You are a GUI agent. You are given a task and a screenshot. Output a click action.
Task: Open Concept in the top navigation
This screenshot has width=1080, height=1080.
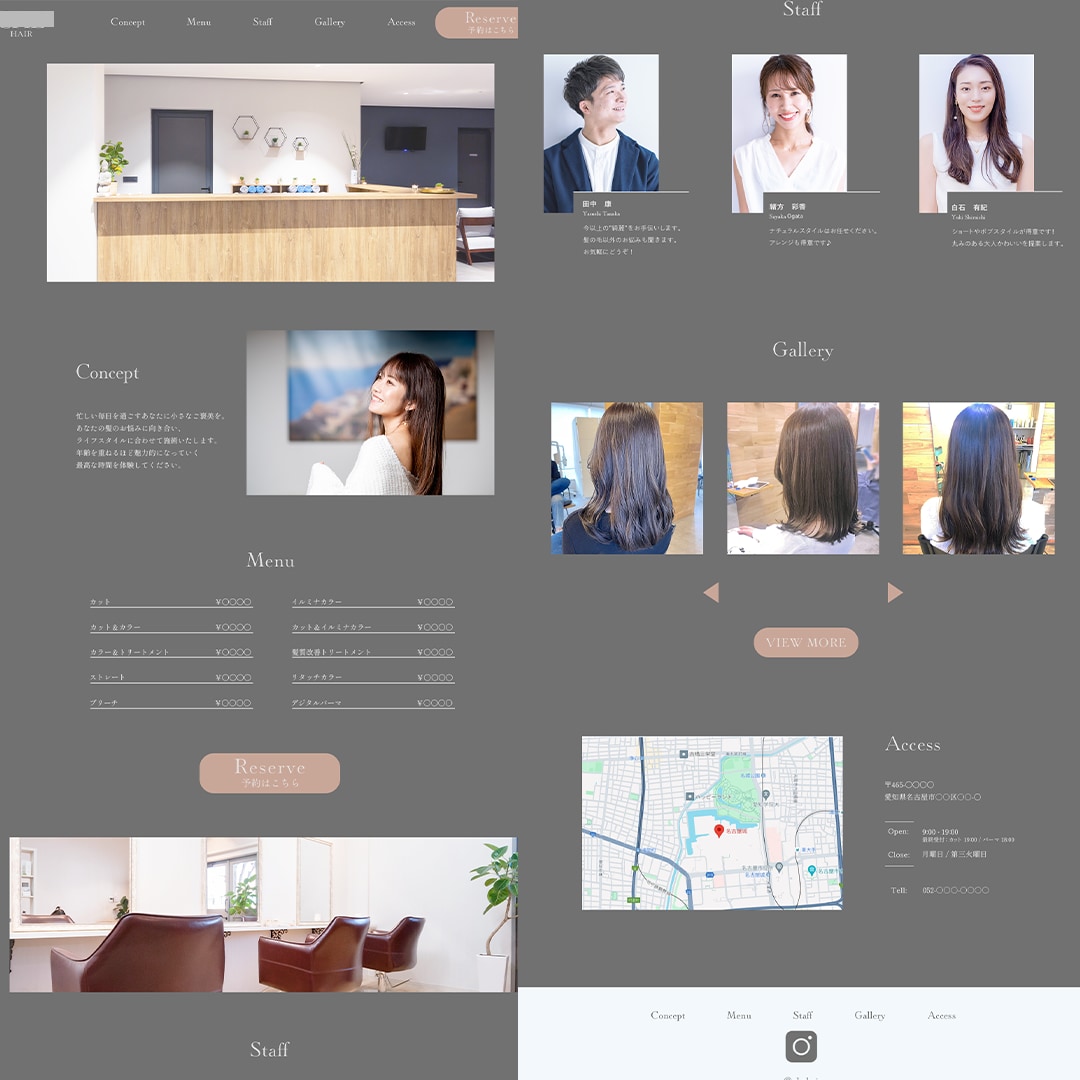click(x=127, y=22)
